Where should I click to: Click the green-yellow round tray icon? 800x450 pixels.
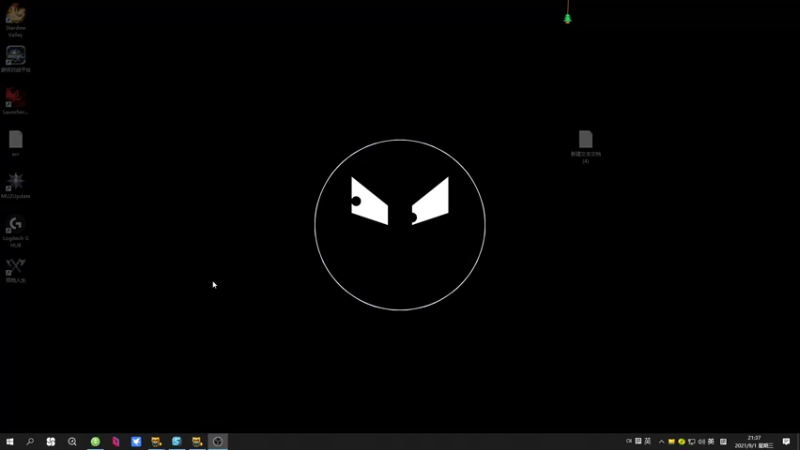pos(682,442)
